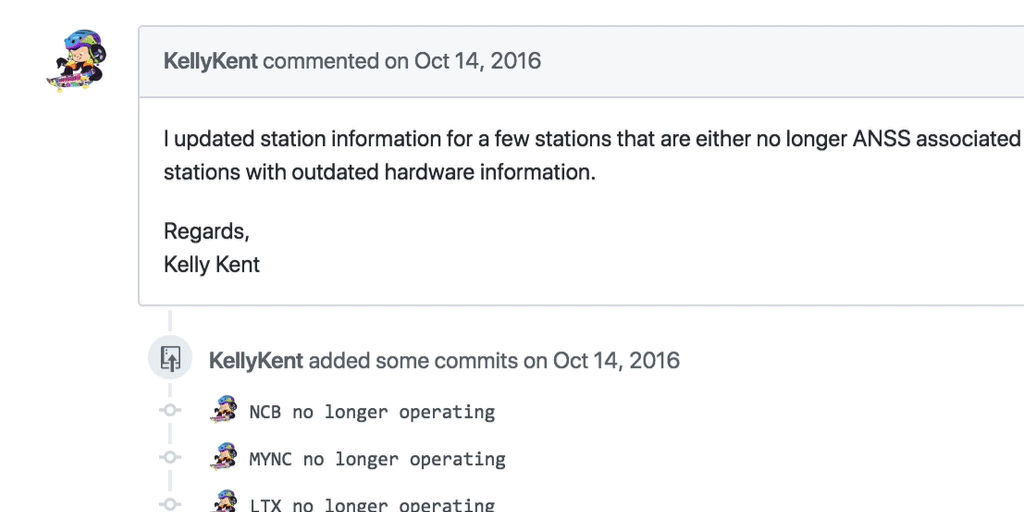Click the 'I updated station information' sentence
Image resolution: width=1024 pixels, height=512 pixels.
(590, 139)
